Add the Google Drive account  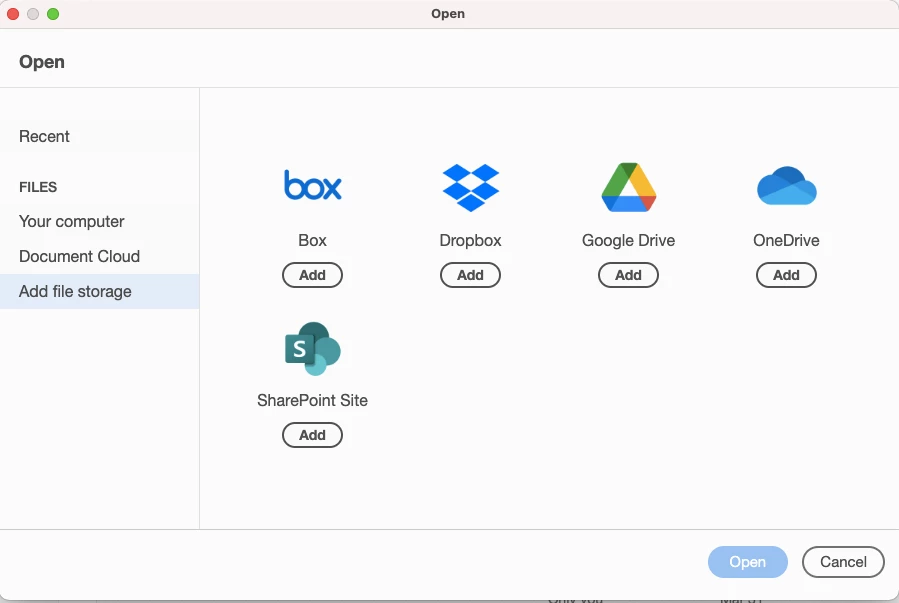coord(628,275)
